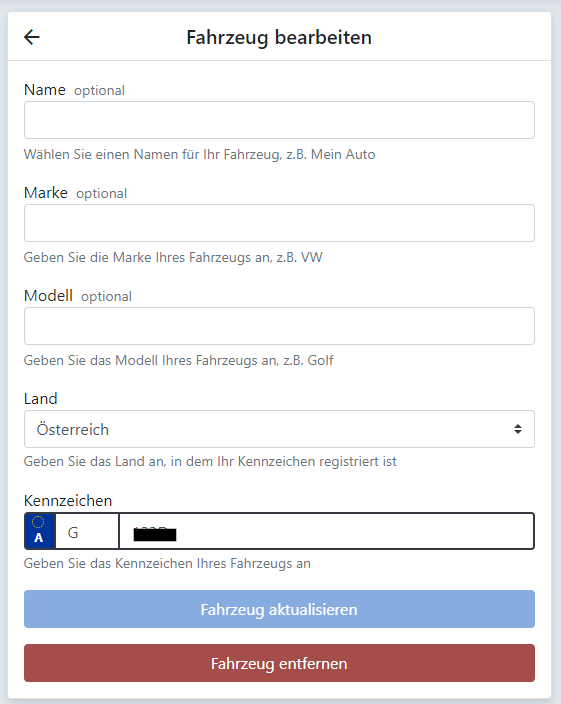Click the Fahrzeug aktualisieren button
Image resolution: width=561 pixels, height=704 pixels.
pyautogui.click(x=279, y=609)
